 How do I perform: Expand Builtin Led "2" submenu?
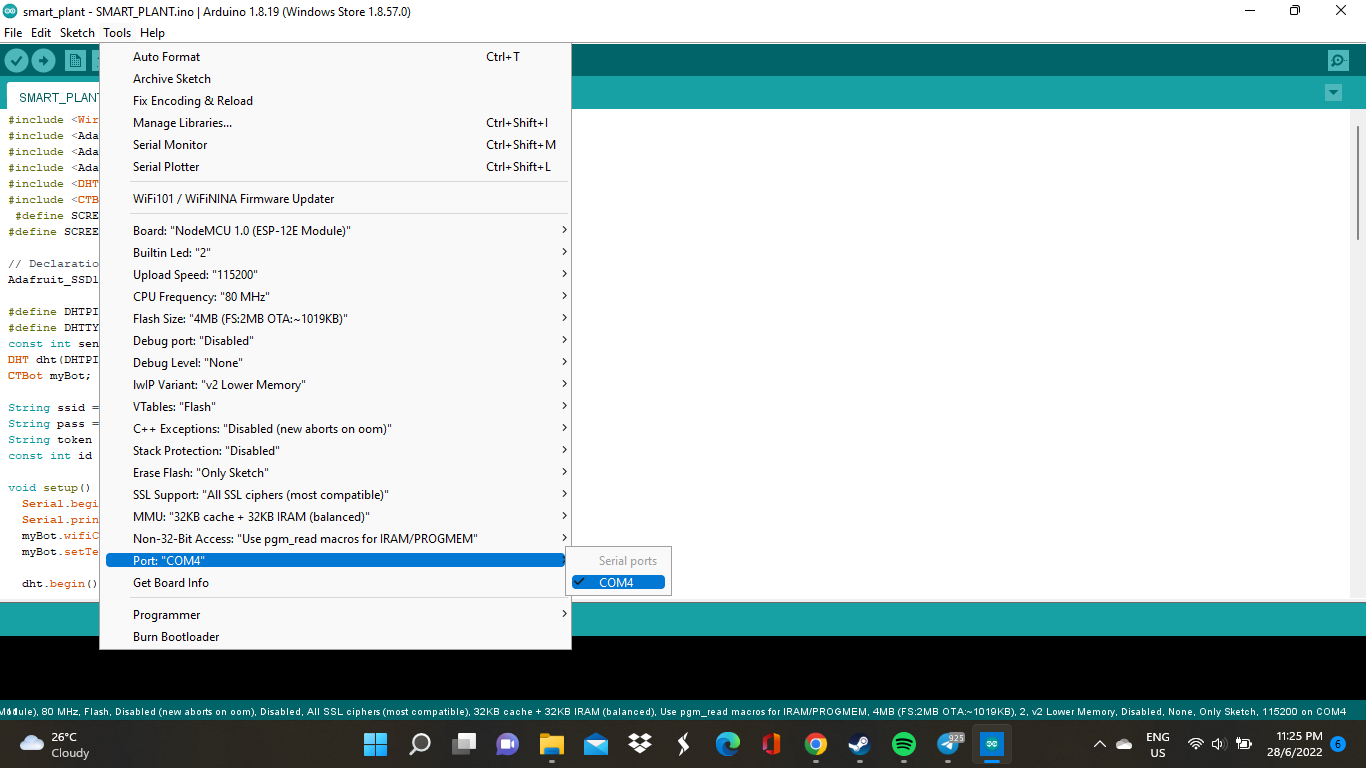pyautogui.click(x=335, y=253)
